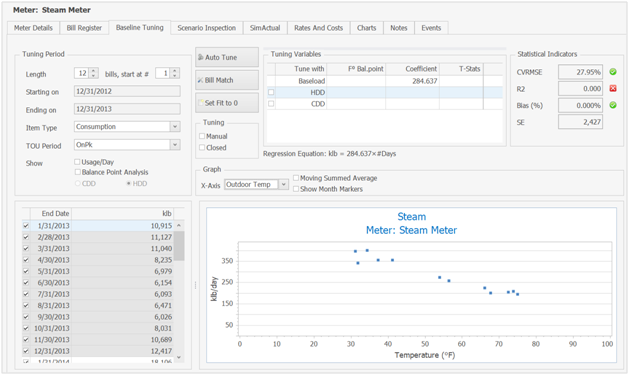This screenshot has height=375, width=630.
Task: Click the R2 value 0.000 field
Action: pyautogui.click(x=580, y=88)
